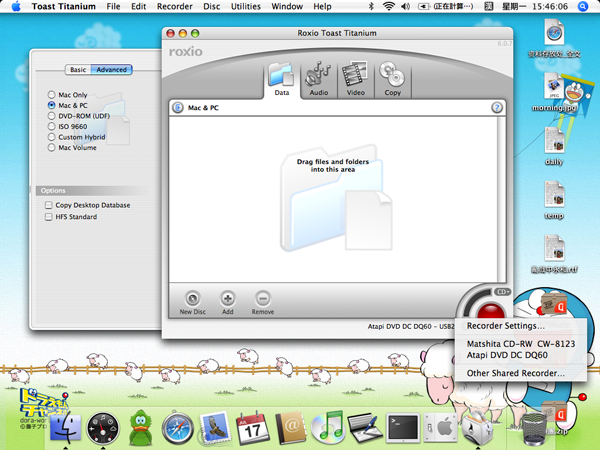Open the Apple menu
Viewport: 600px width, 450px height.
[x=16, y=7]
